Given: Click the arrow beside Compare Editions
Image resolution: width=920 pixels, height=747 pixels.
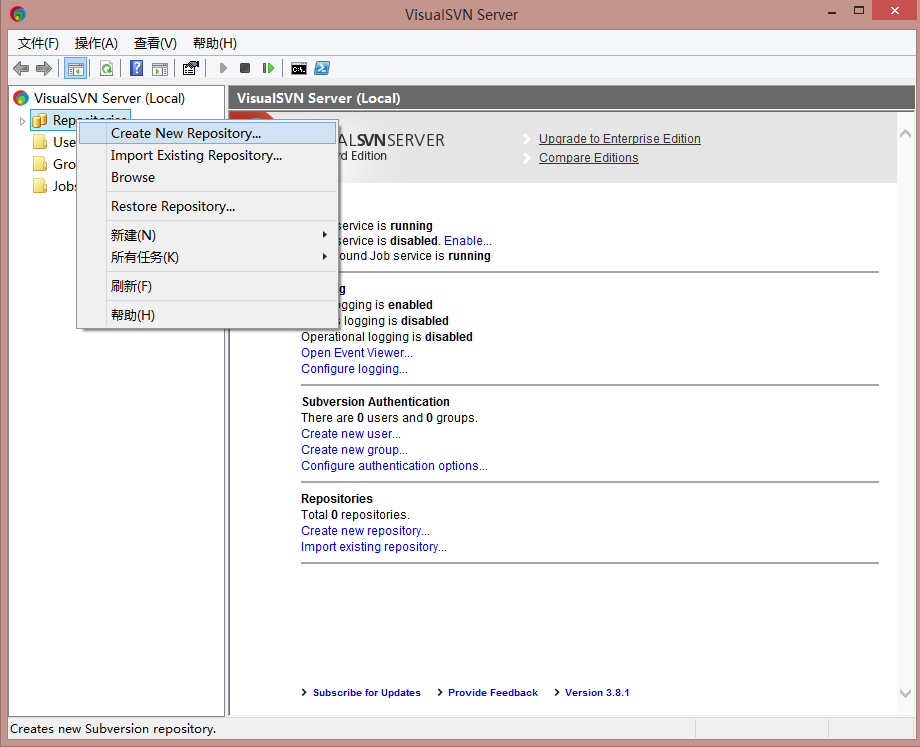Looking at the screenshot, I should click(x=527, y=158).
